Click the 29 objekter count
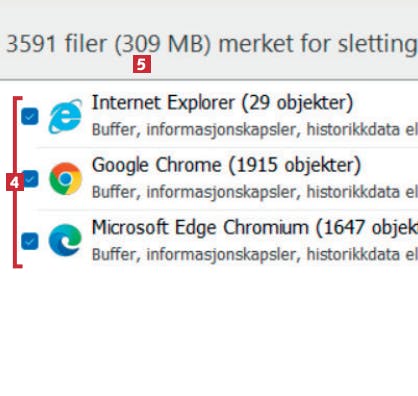418x396 pixels. coord(297,103)
